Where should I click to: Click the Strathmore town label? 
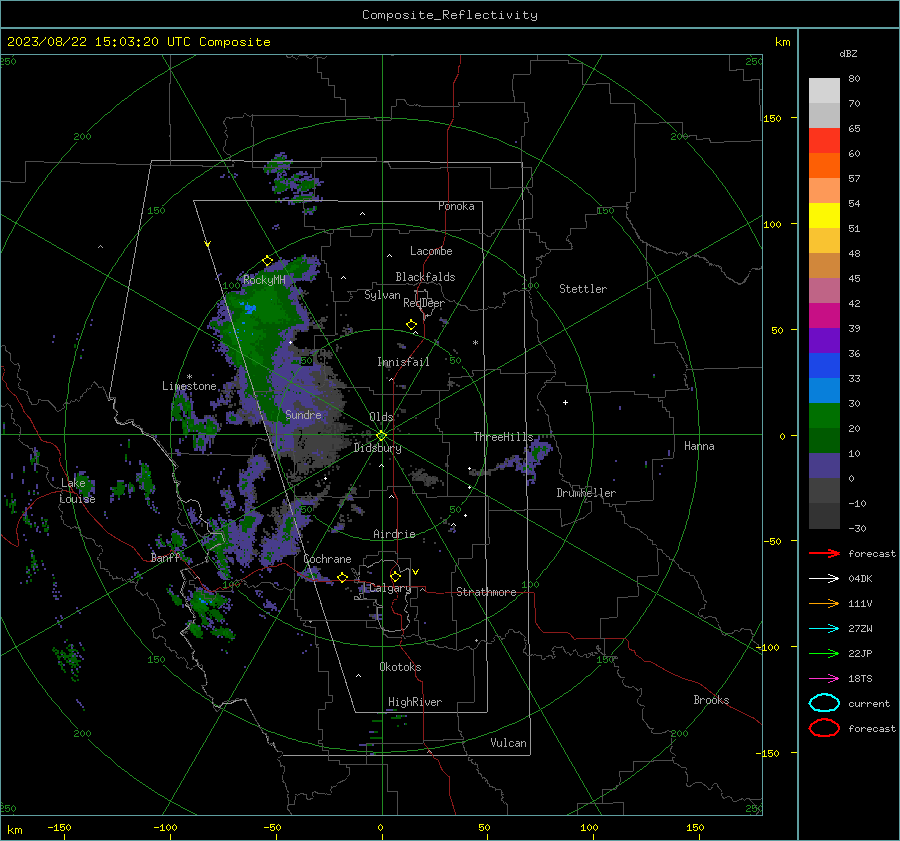pos(486,592)
